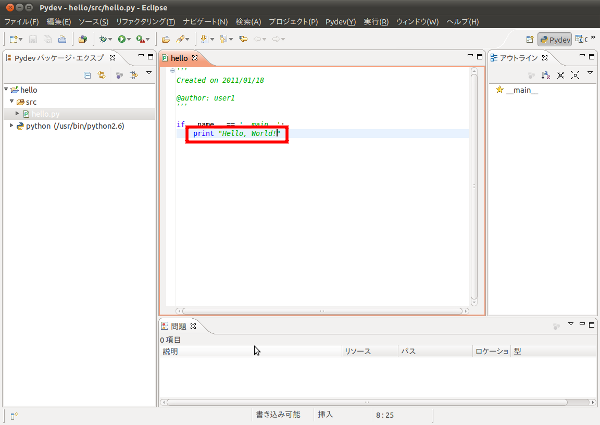Click the Print toolbar icon
Viewport: 600px width, 425px height.
[62, 39]
